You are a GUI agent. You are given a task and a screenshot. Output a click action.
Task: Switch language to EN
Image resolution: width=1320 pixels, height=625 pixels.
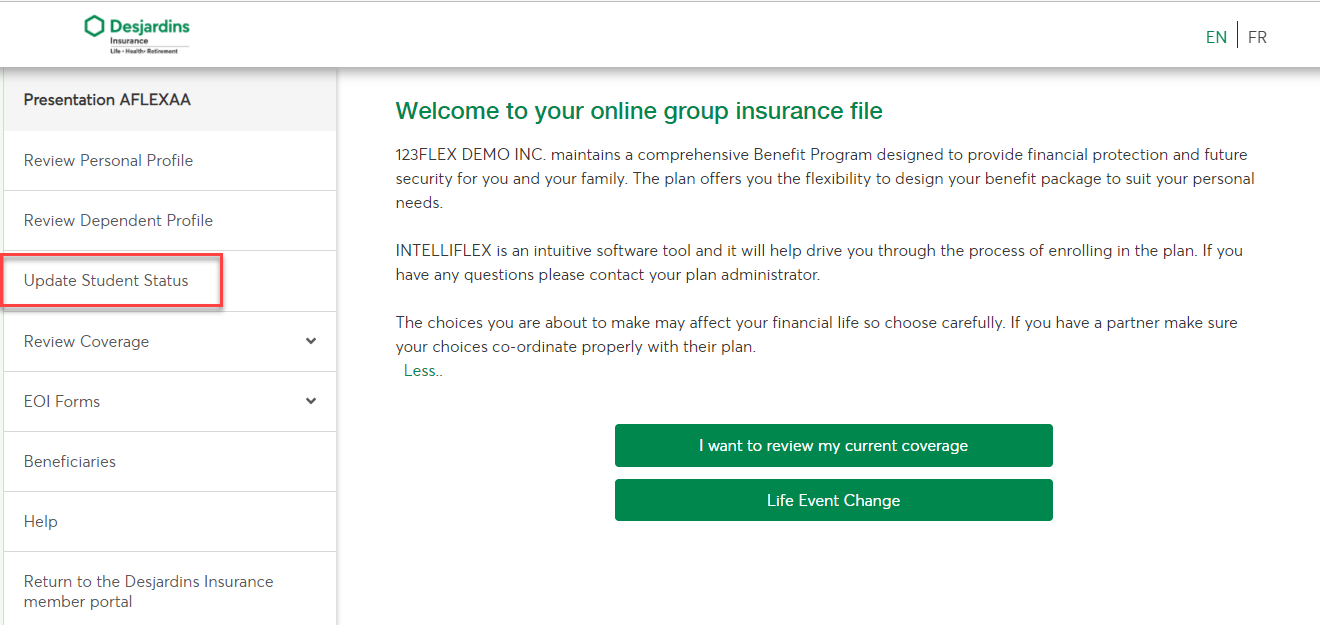click(x=1216, y=37)
